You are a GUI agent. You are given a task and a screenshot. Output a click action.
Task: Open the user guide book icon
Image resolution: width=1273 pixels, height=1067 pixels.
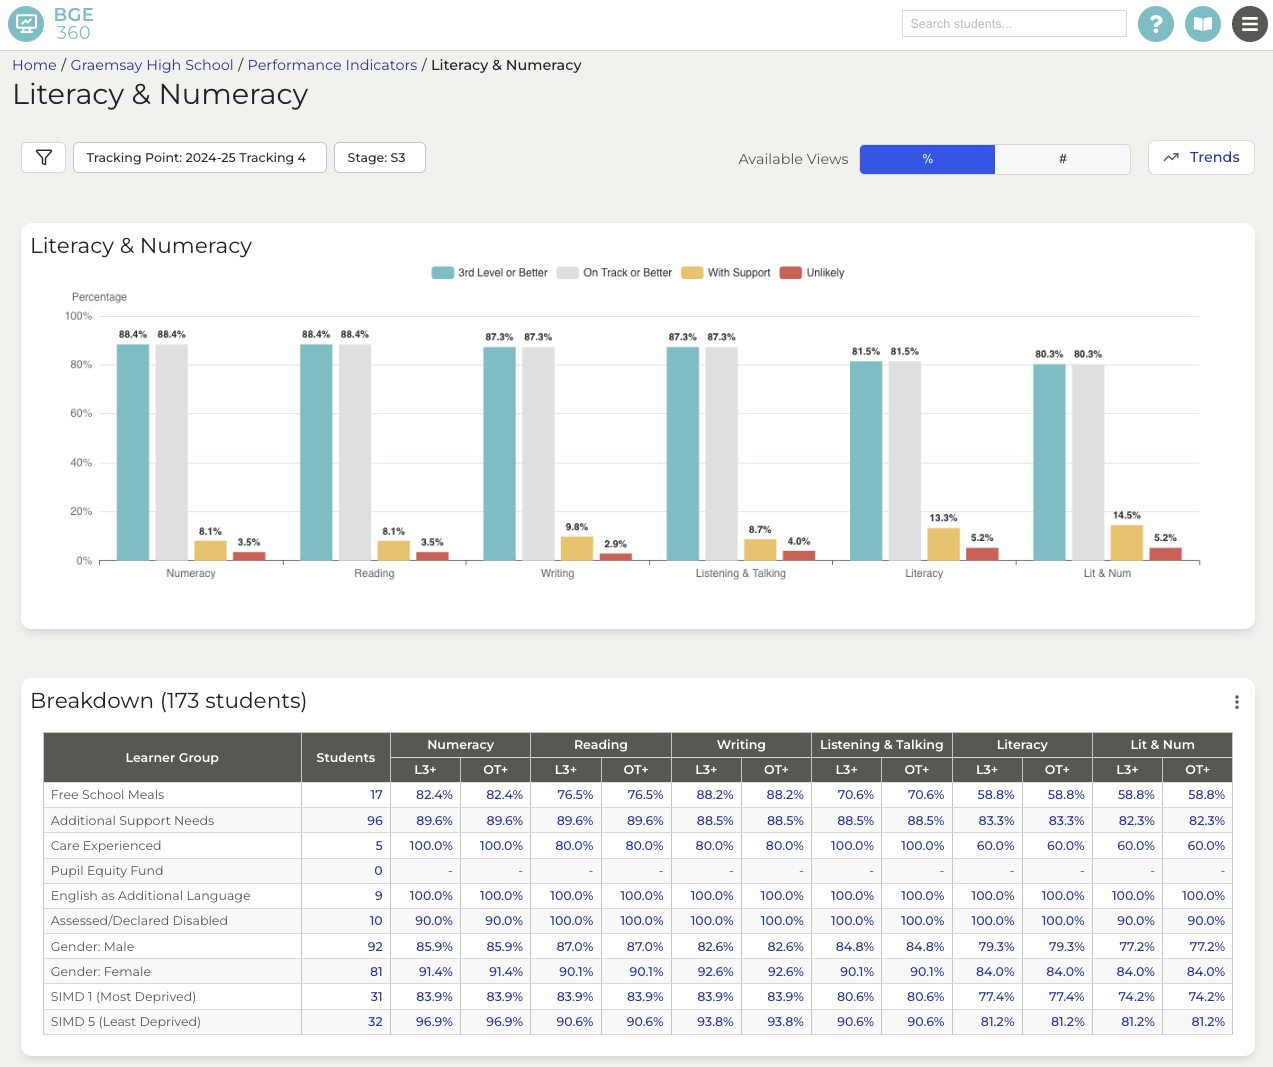click(x=1203, y=24)
